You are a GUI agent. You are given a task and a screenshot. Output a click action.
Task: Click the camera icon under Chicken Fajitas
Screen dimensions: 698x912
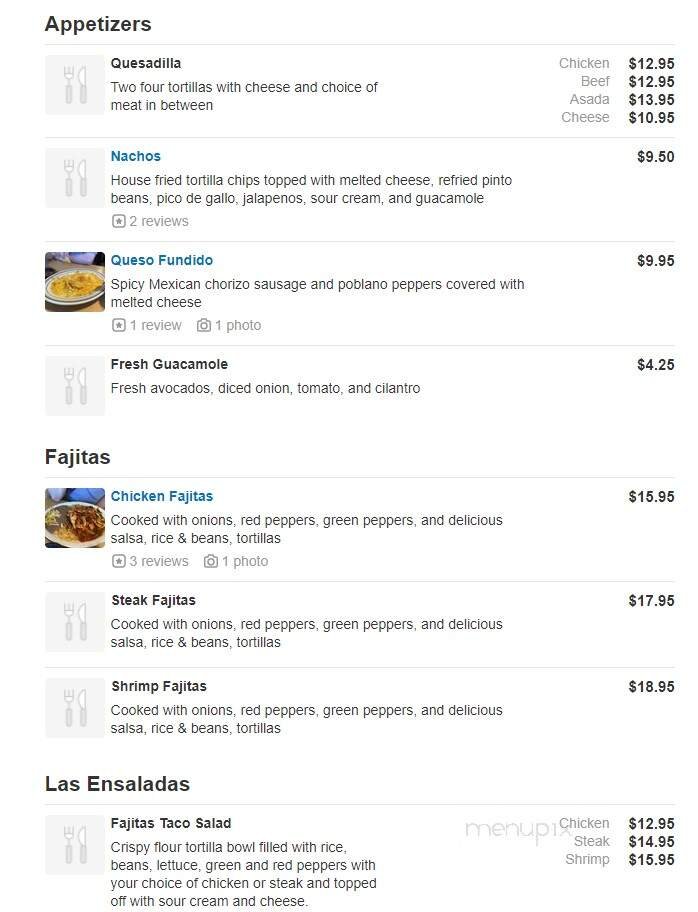coord(211,561)
